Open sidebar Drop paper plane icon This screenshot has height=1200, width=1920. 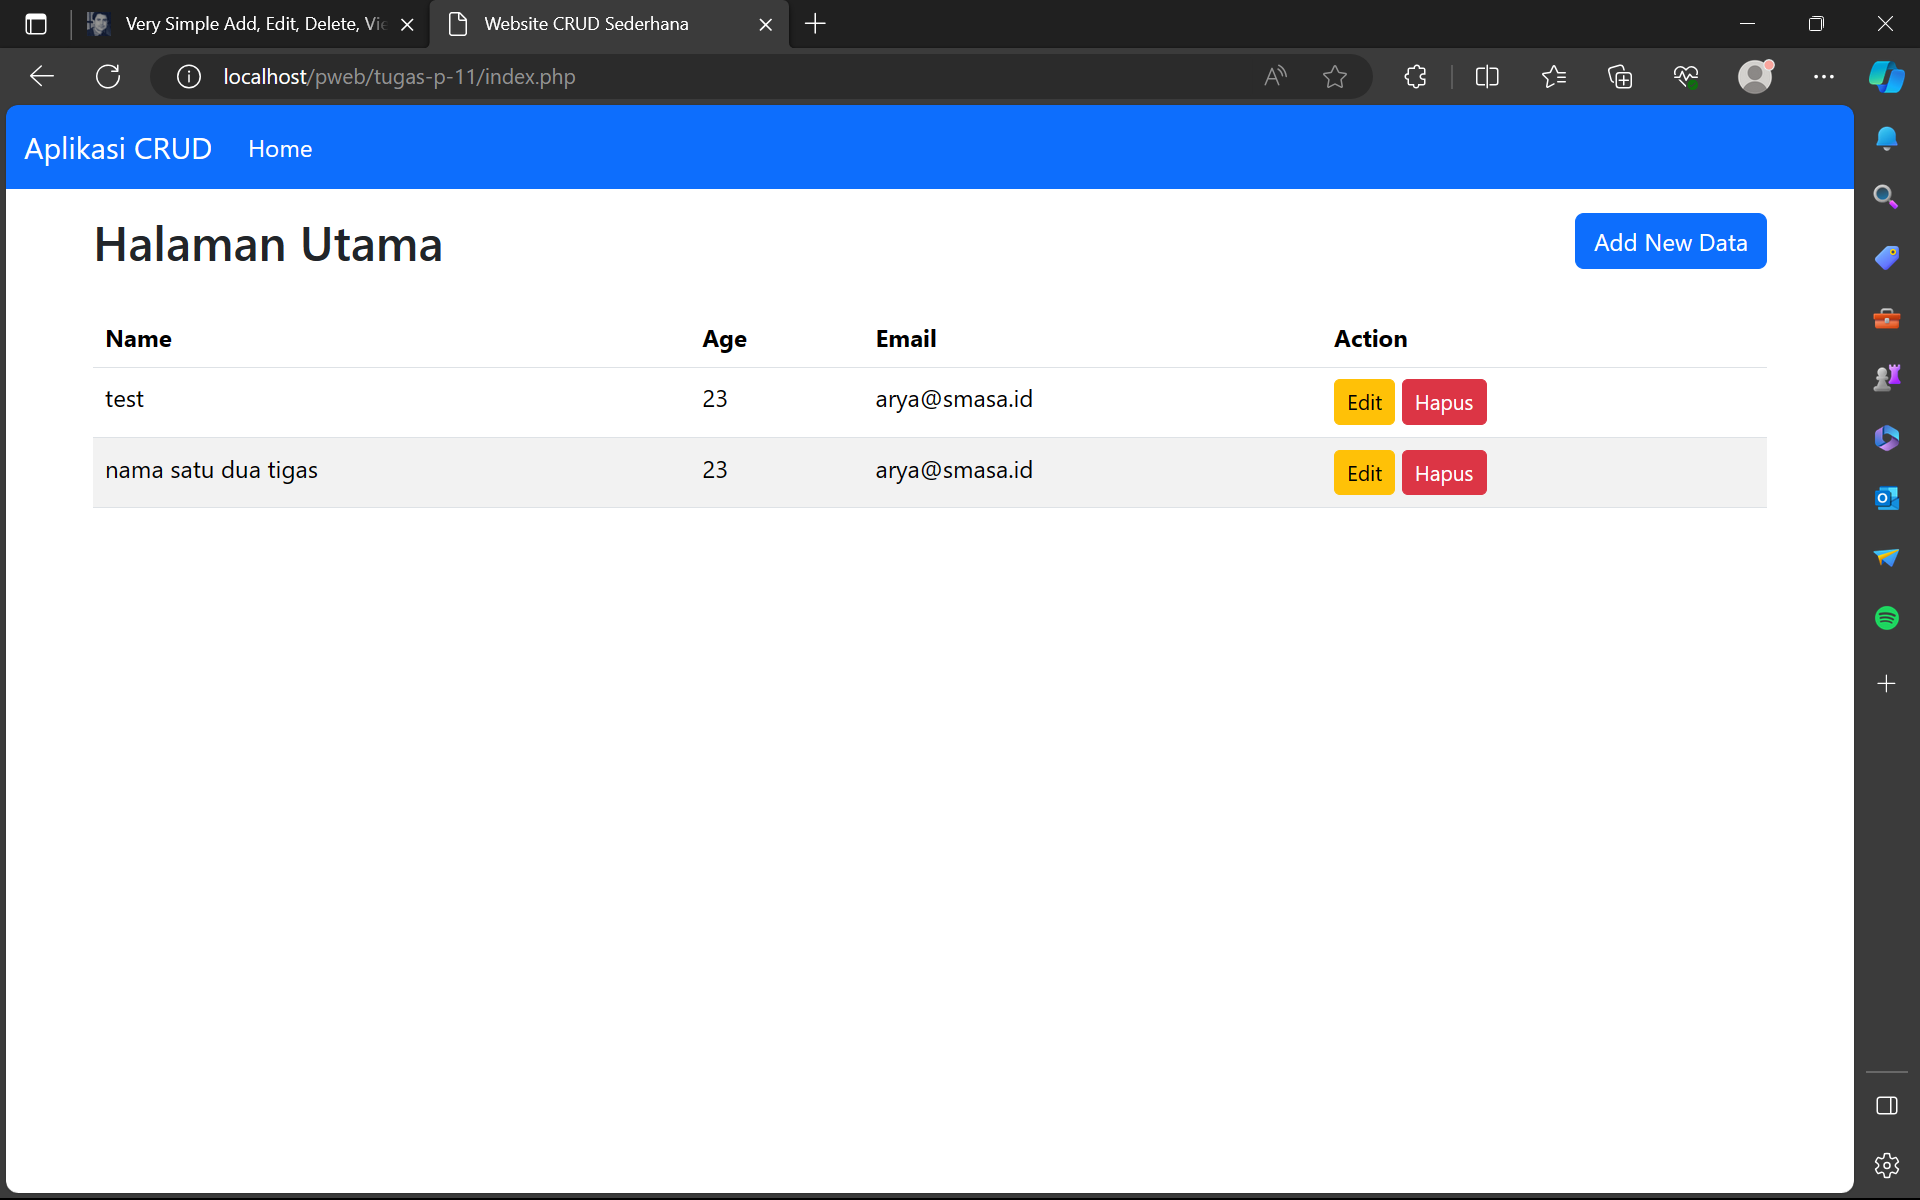pyautogui.click(x=1886, y=558)
